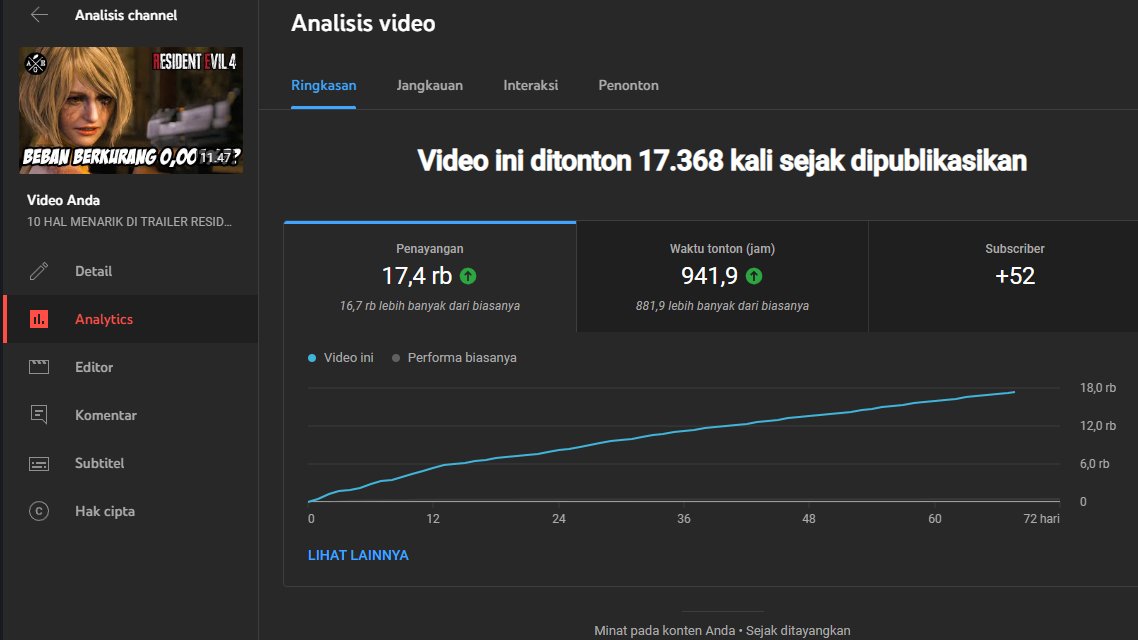Click the blue line in the views chart

click(660, 436)
